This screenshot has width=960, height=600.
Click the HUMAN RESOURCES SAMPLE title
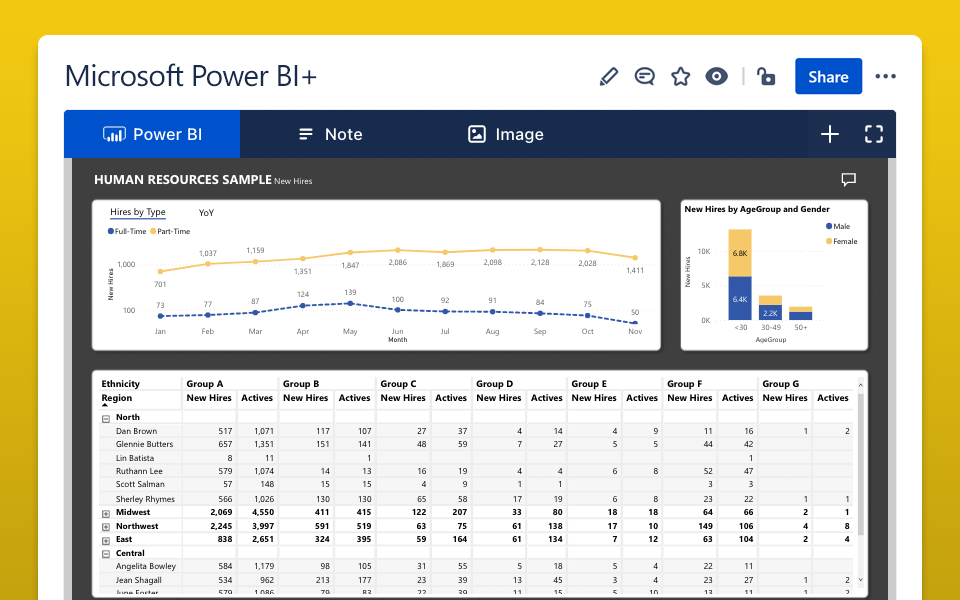(x=182, y=179)
